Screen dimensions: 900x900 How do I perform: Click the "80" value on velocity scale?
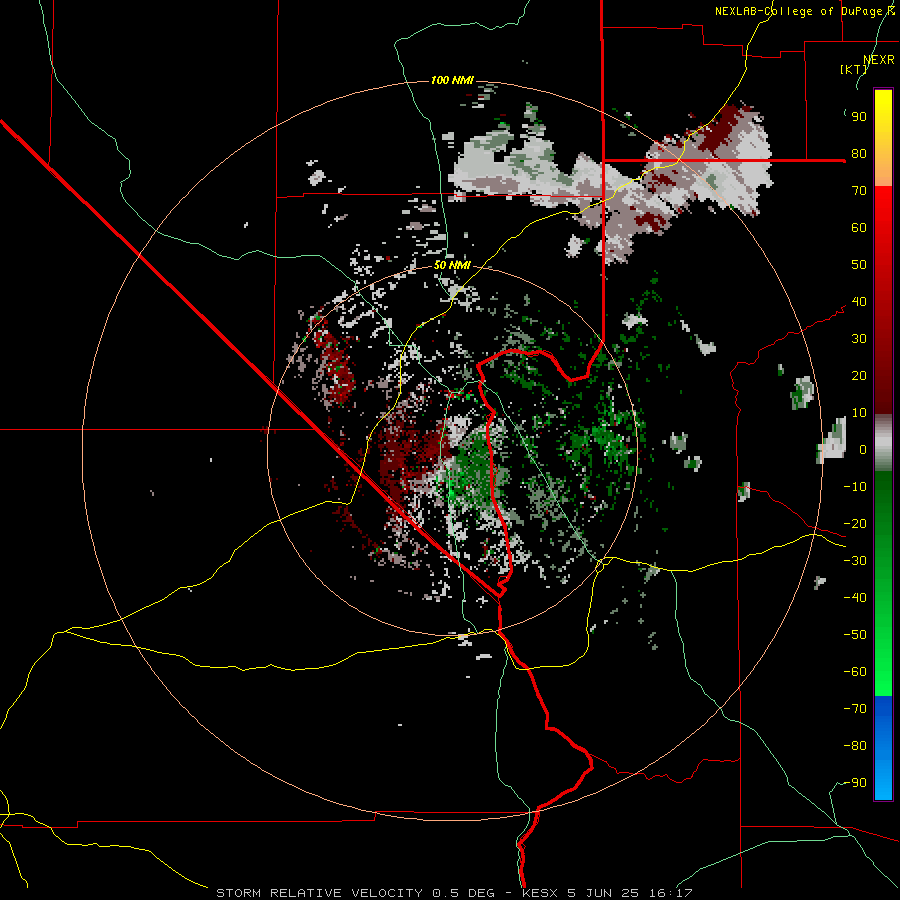pos(859,154)
